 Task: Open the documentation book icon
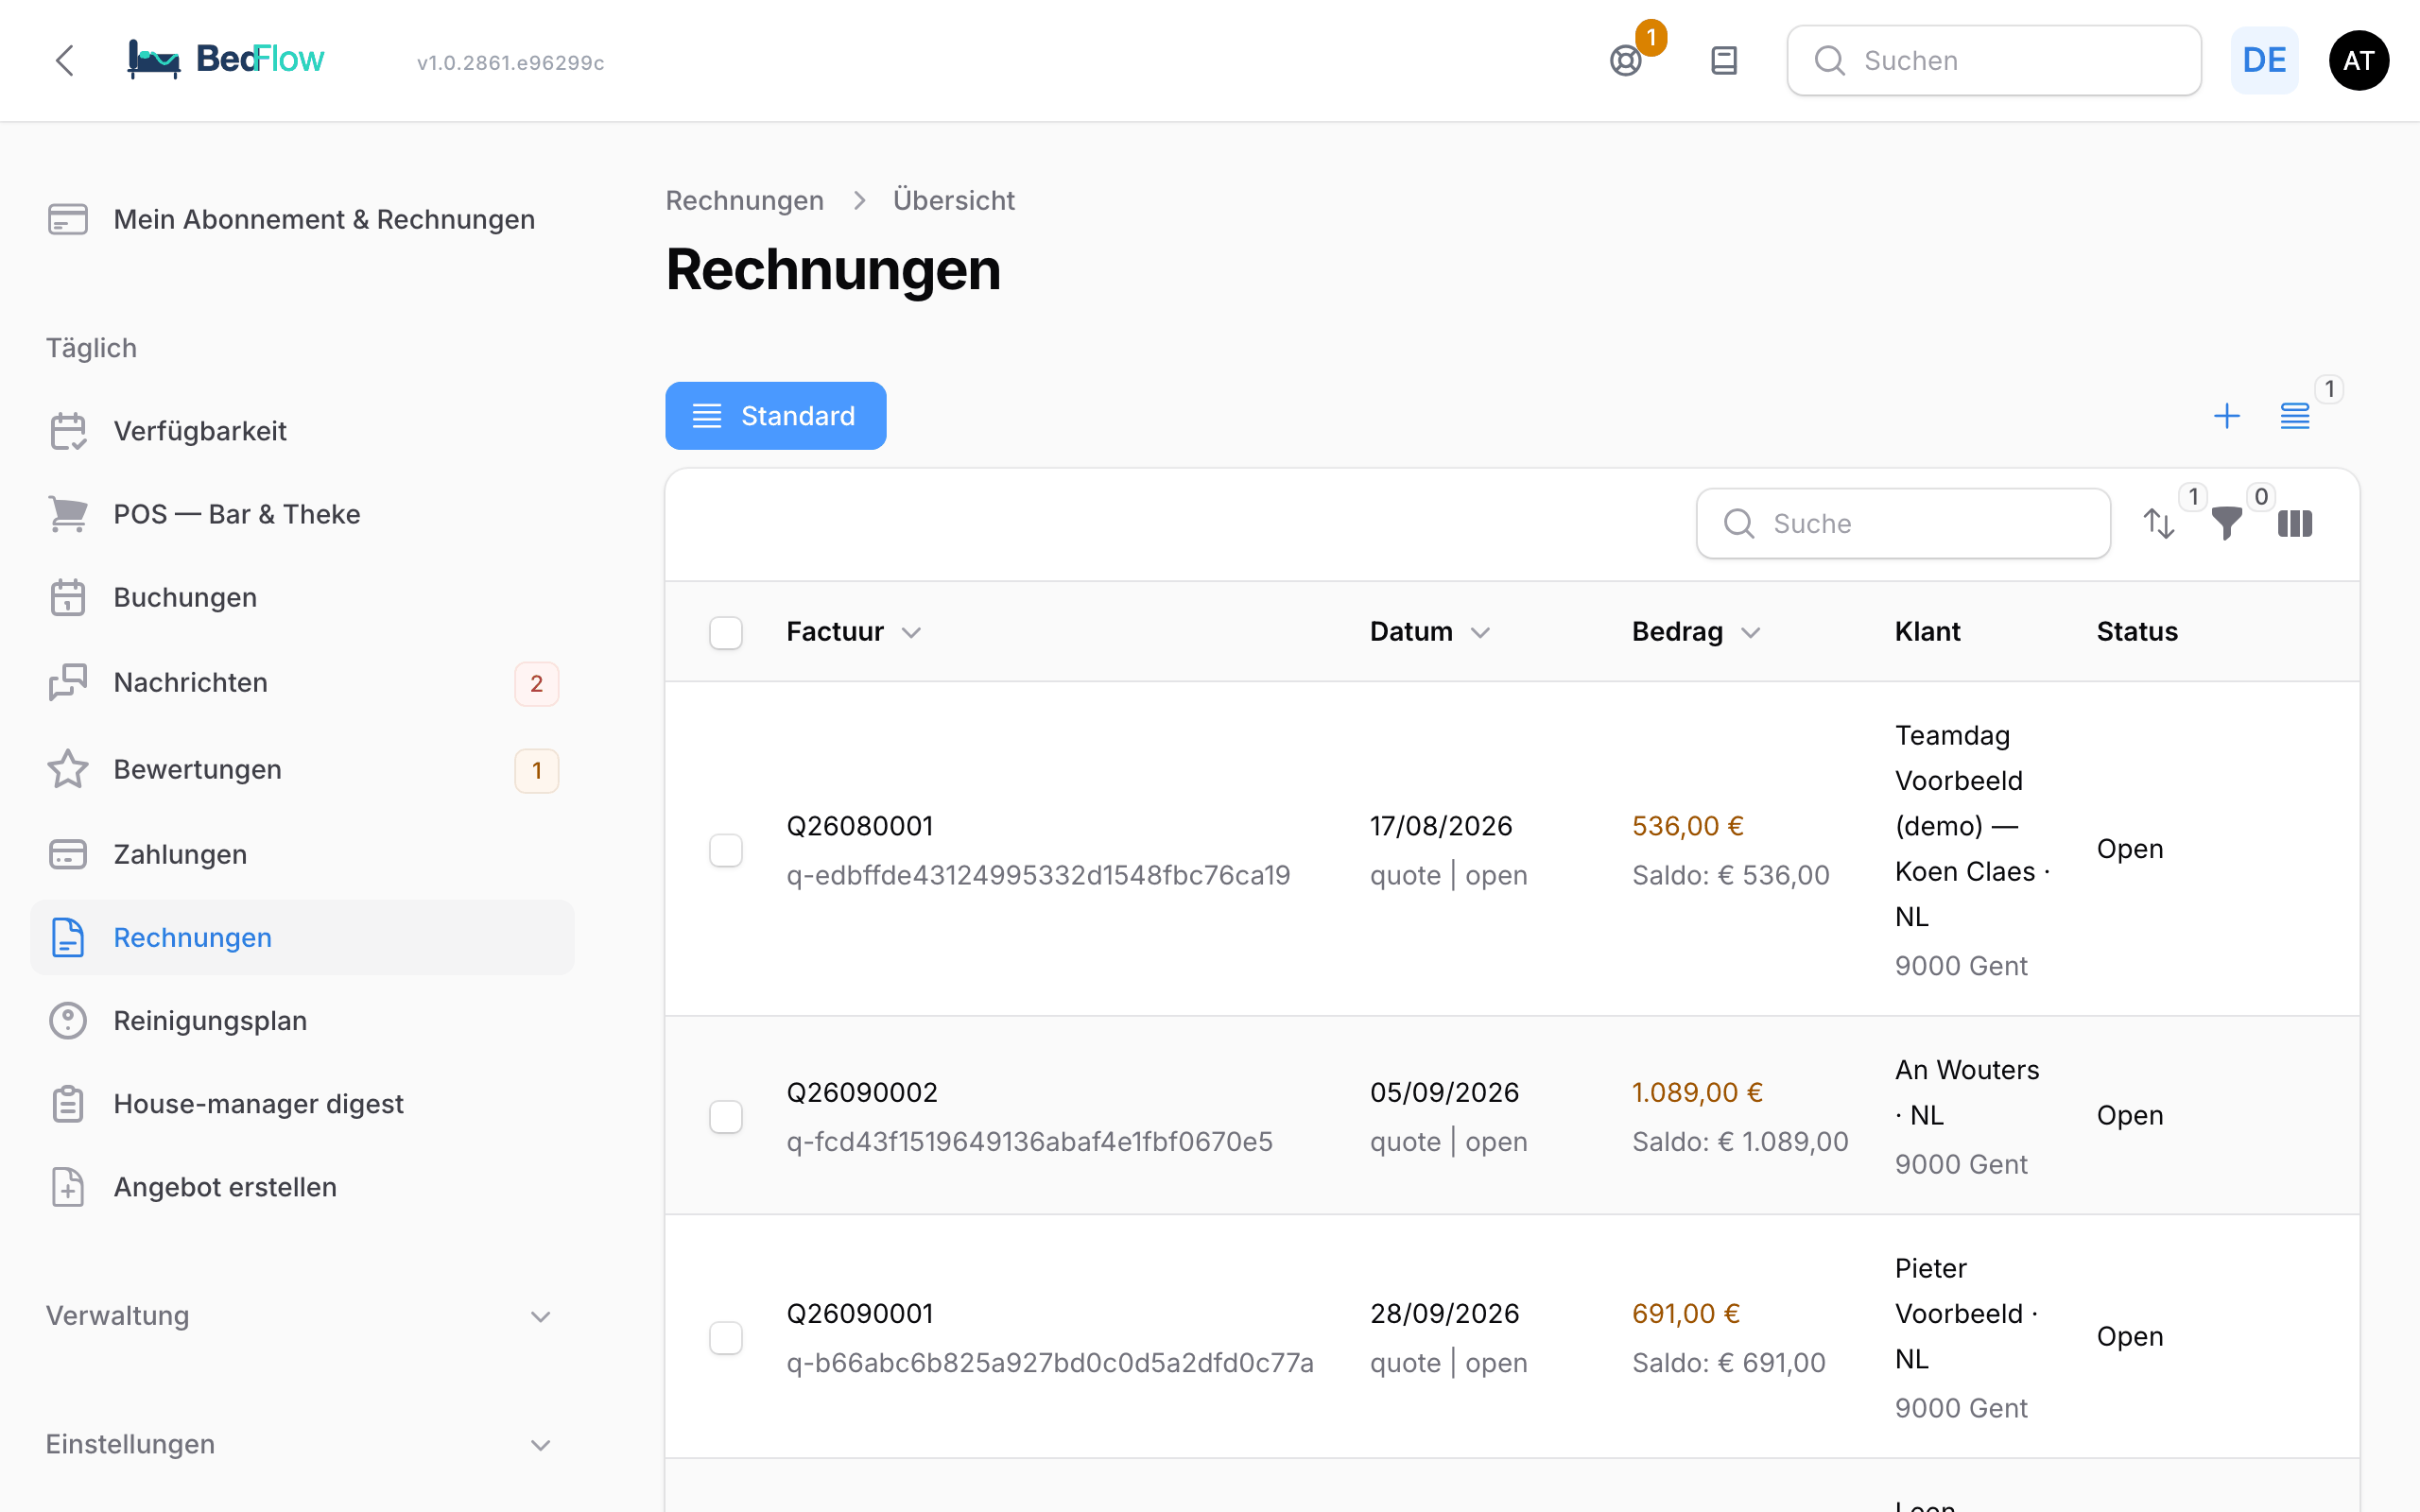click(1724, 60)
